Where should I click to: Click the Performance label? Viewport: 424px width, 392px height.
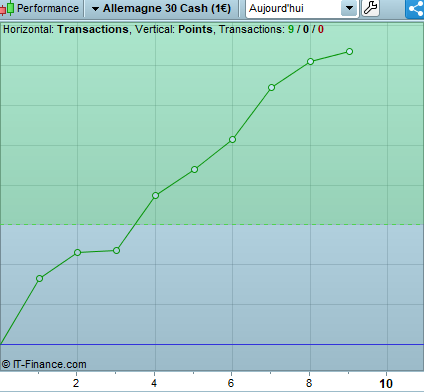tap(48, 8)
